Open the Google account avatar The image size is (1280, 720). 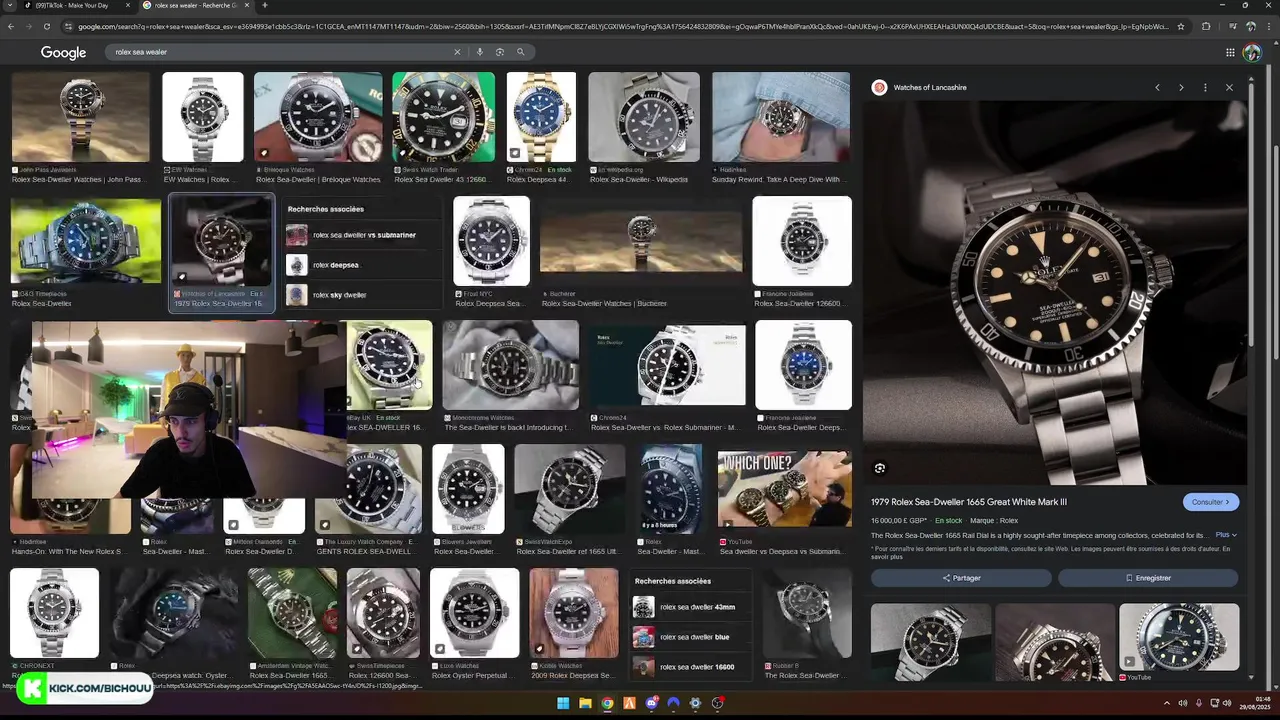tap(1252, 52)
